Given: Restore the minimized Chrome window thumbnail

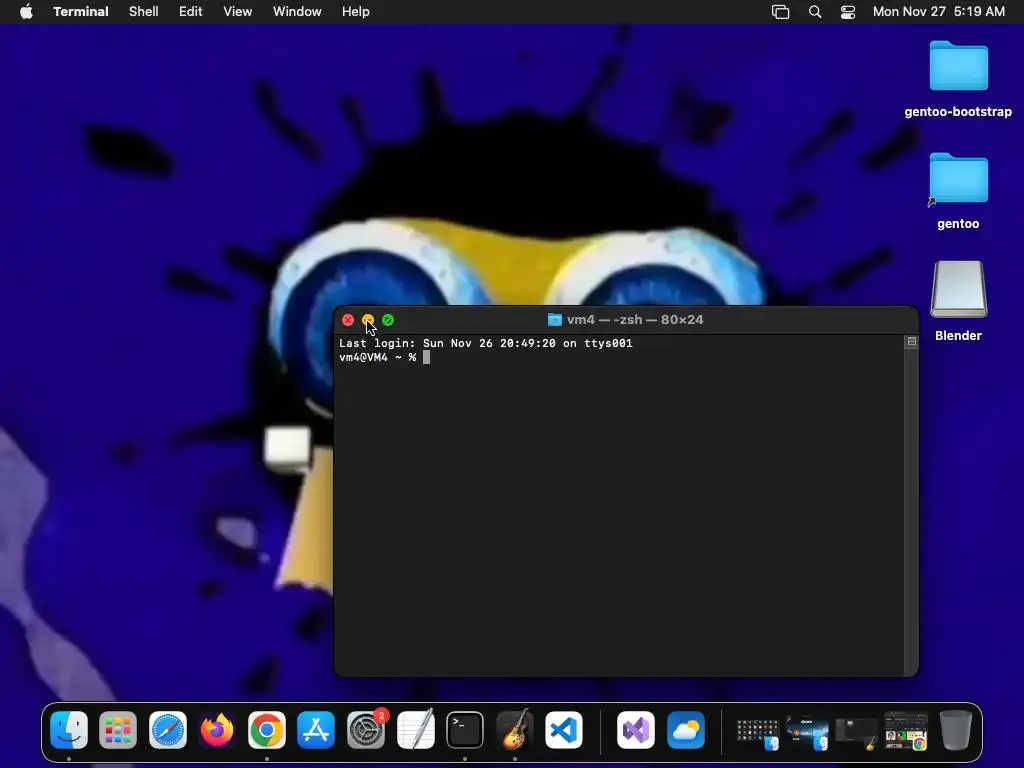Looking at the screenshot, I should coord(906,731).
